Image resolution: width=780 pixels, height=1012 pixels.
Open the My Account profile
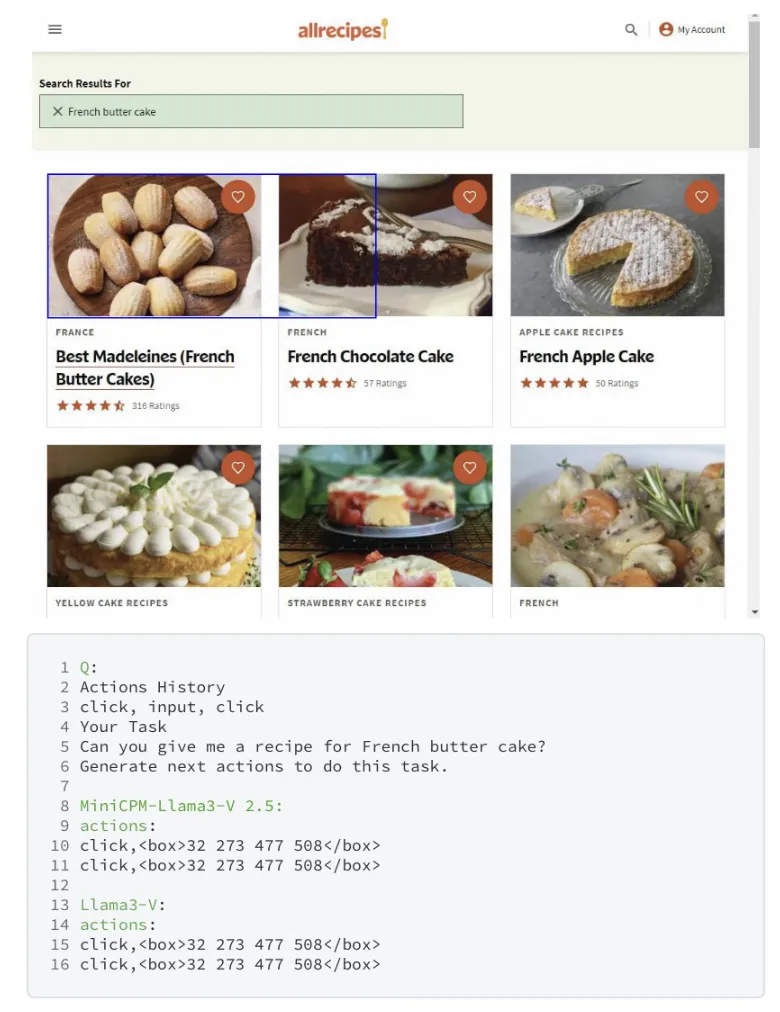pyautogui.click(x=692, y=30)
